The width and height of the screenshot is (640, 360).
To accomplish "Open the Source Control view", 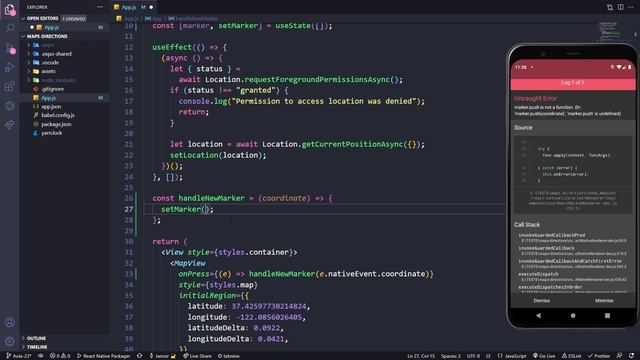I will point(10,48).
